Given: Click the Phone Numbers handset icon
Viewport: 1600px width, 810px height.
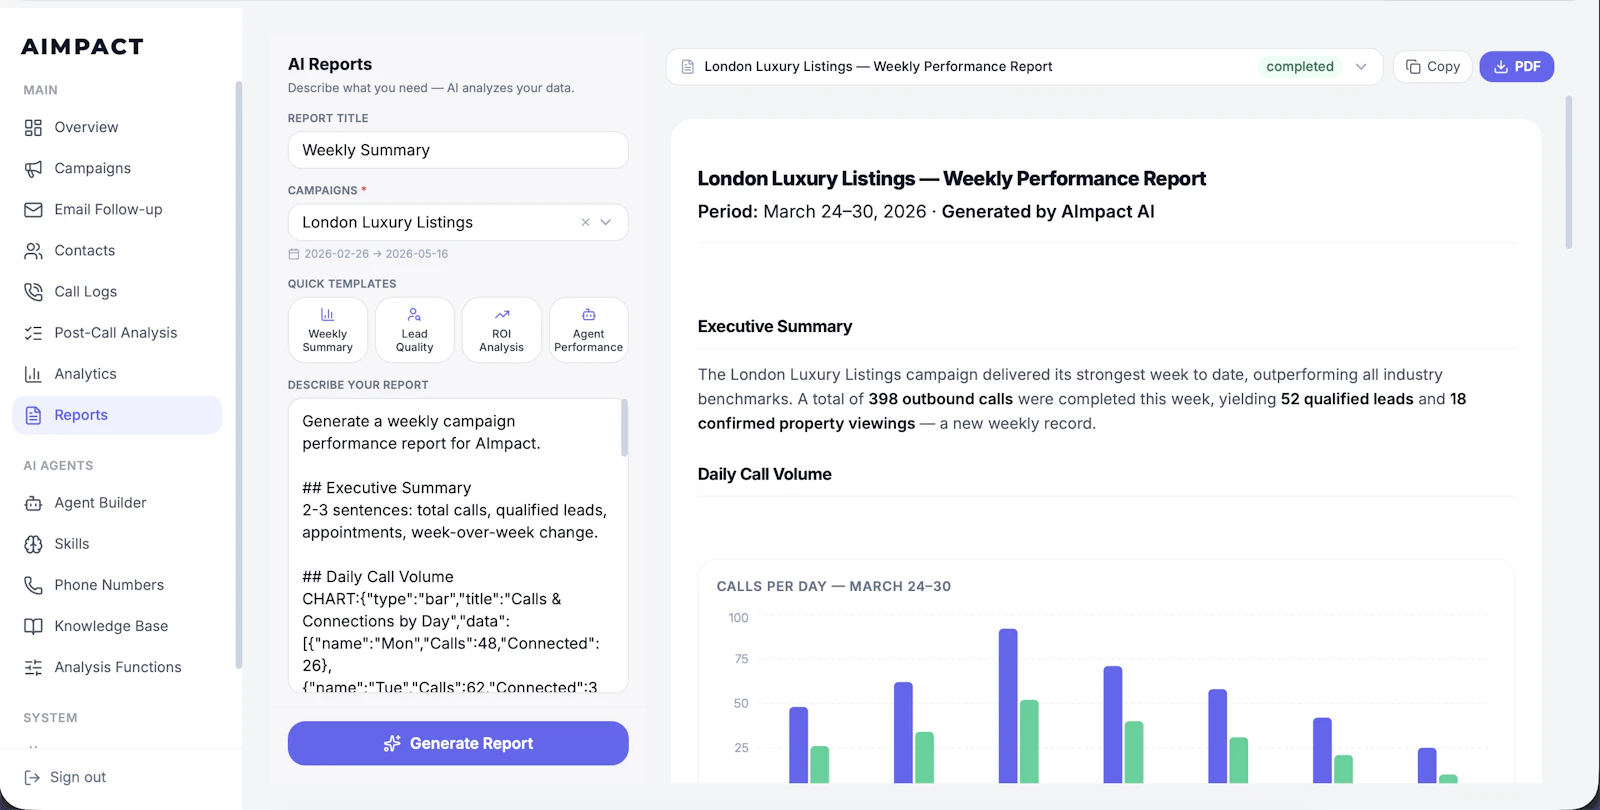Looking at the screenshot, I should point(33,585).
